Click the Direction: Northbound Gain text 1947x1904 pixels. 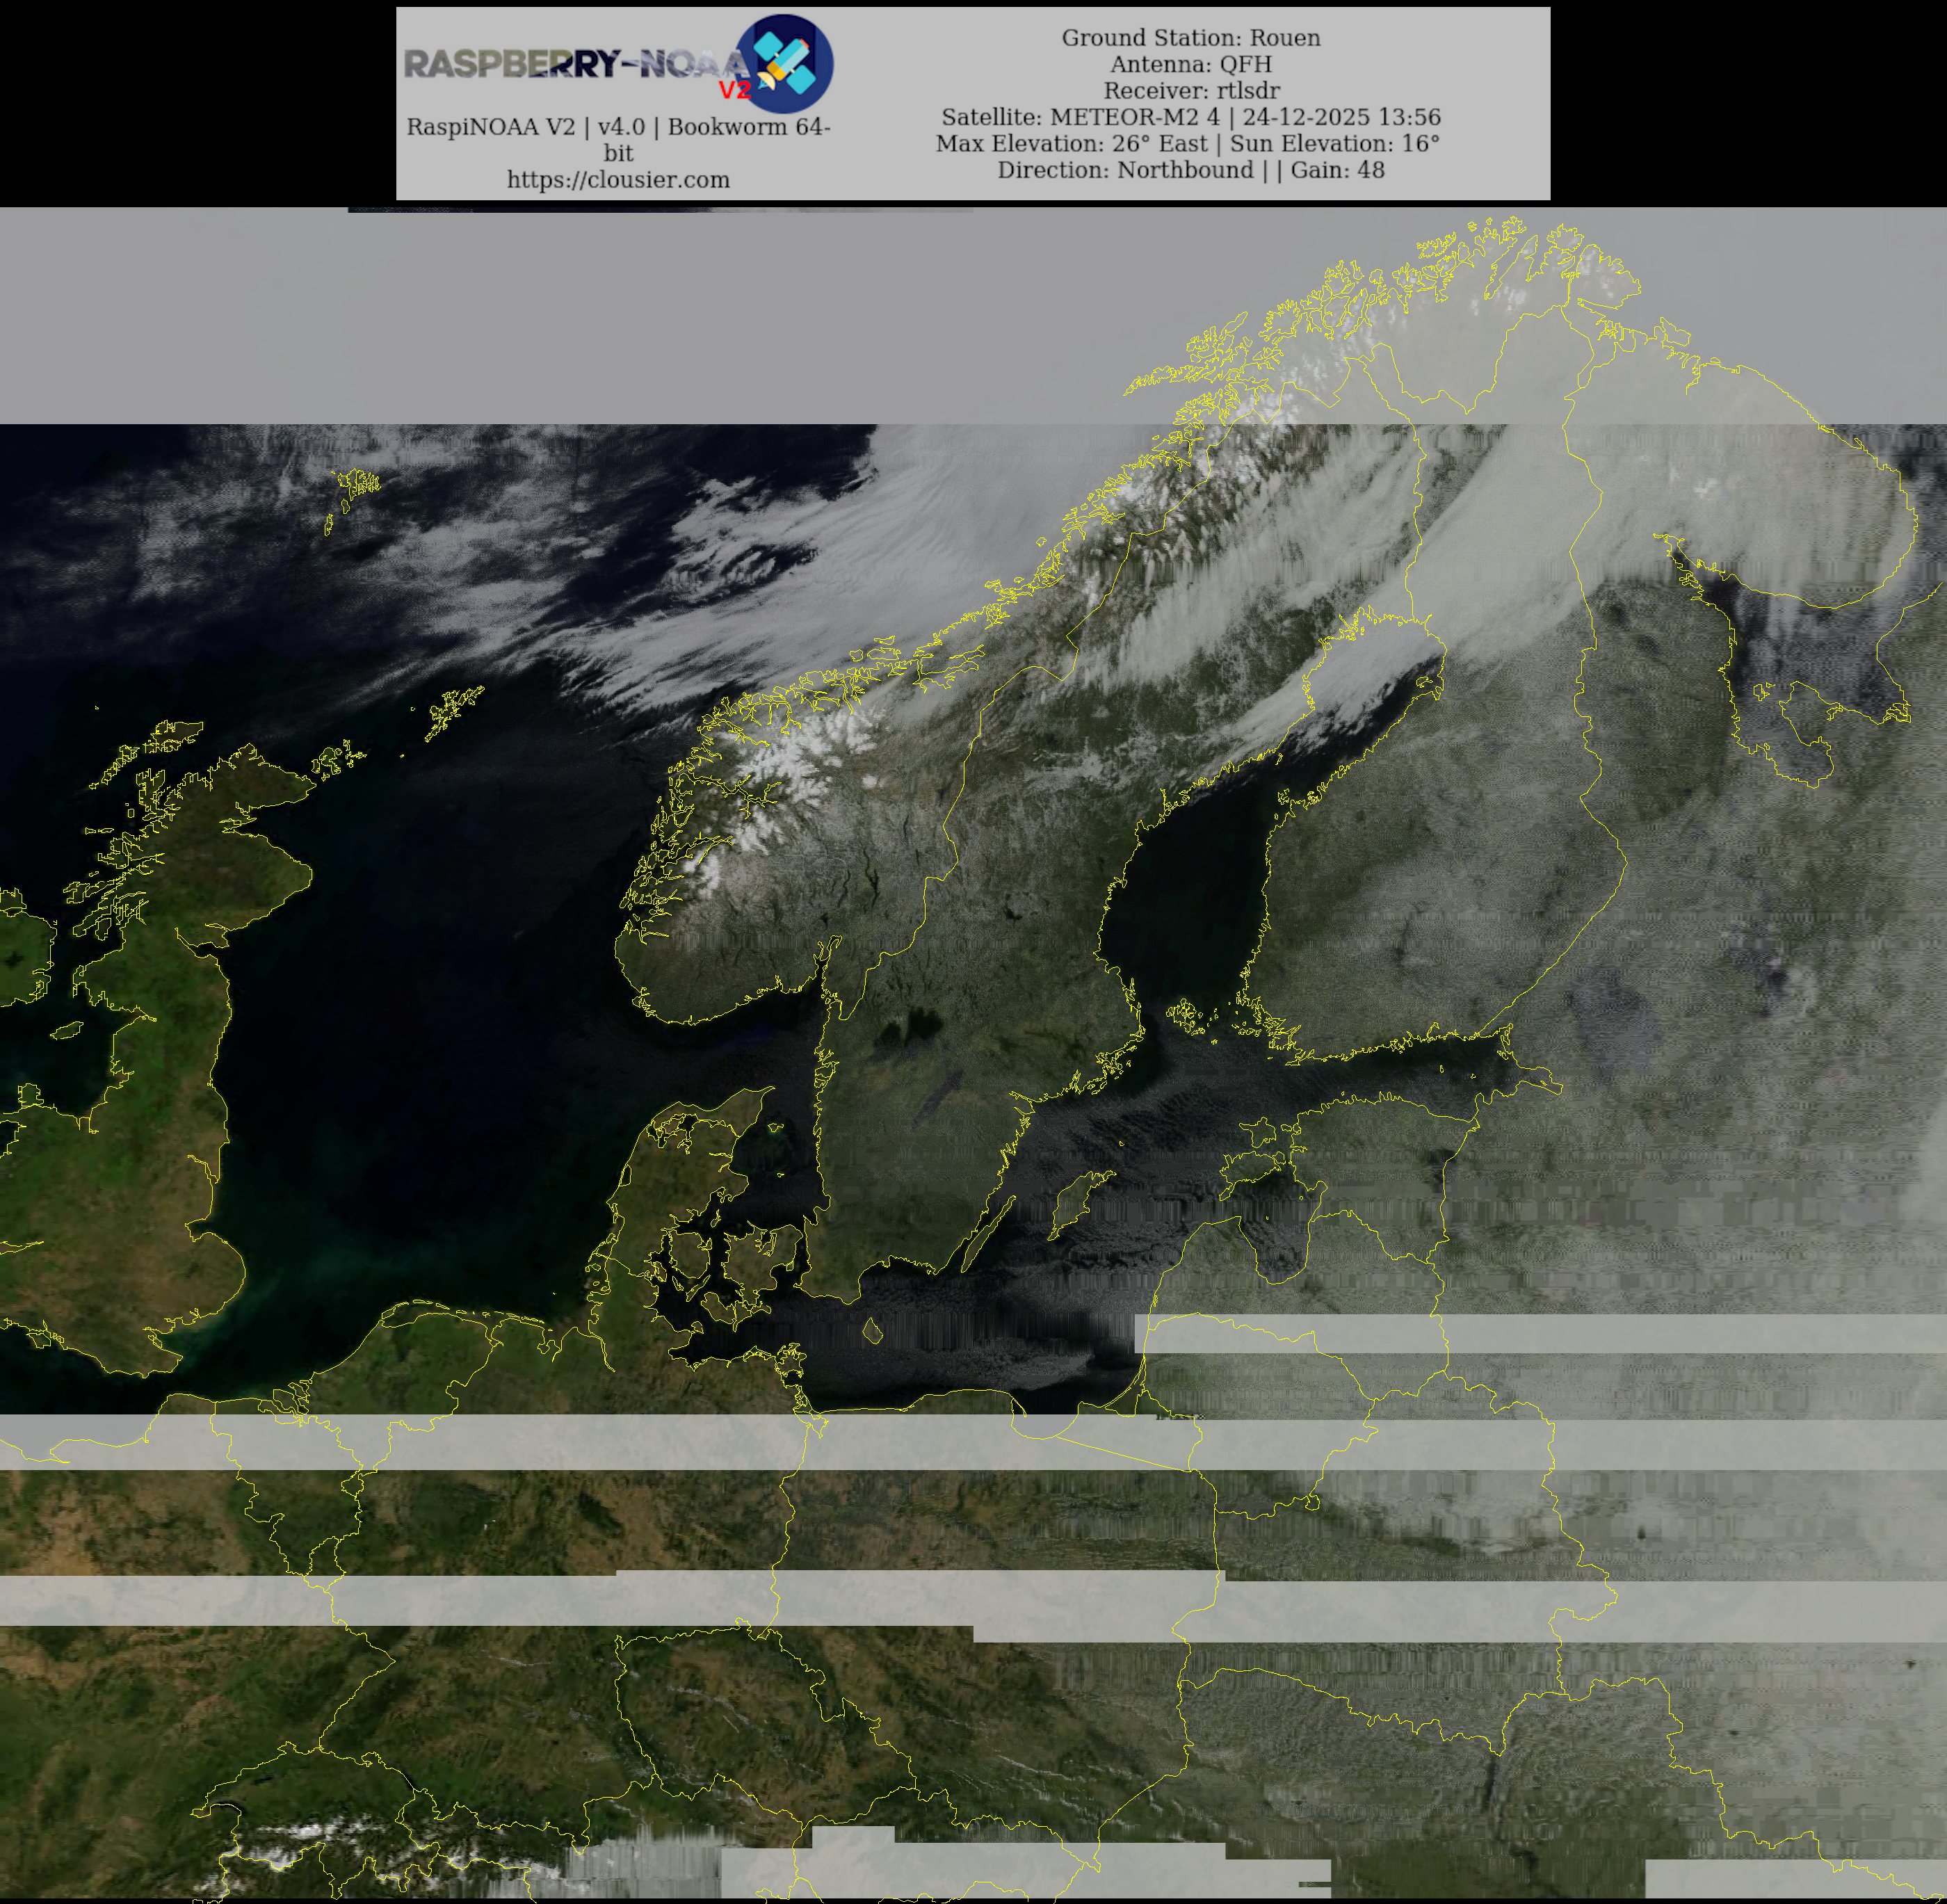coord(1190,170)
